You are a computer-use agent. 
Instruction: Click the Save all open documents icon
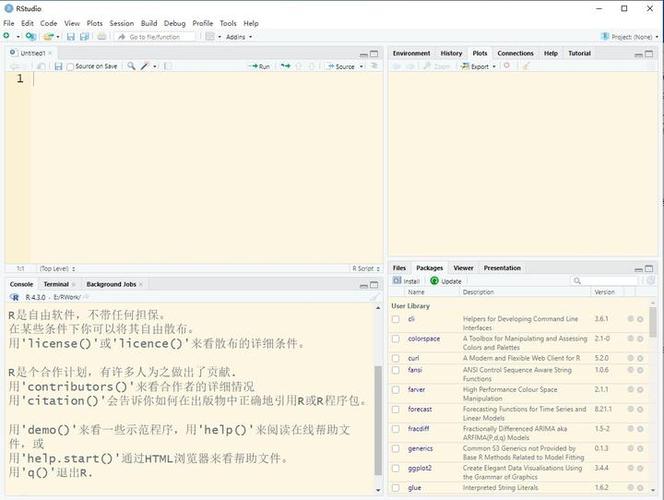tap(85, 37)
